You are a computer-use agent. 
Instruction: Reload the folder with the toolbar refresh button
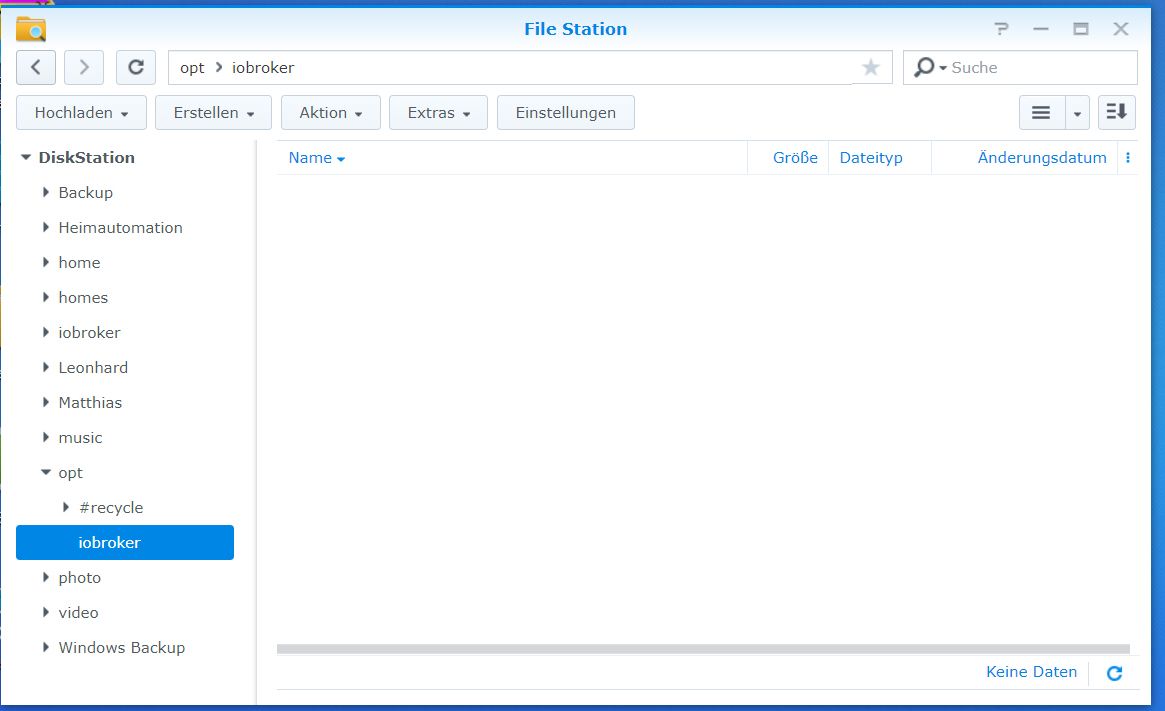tap(136, 68)
